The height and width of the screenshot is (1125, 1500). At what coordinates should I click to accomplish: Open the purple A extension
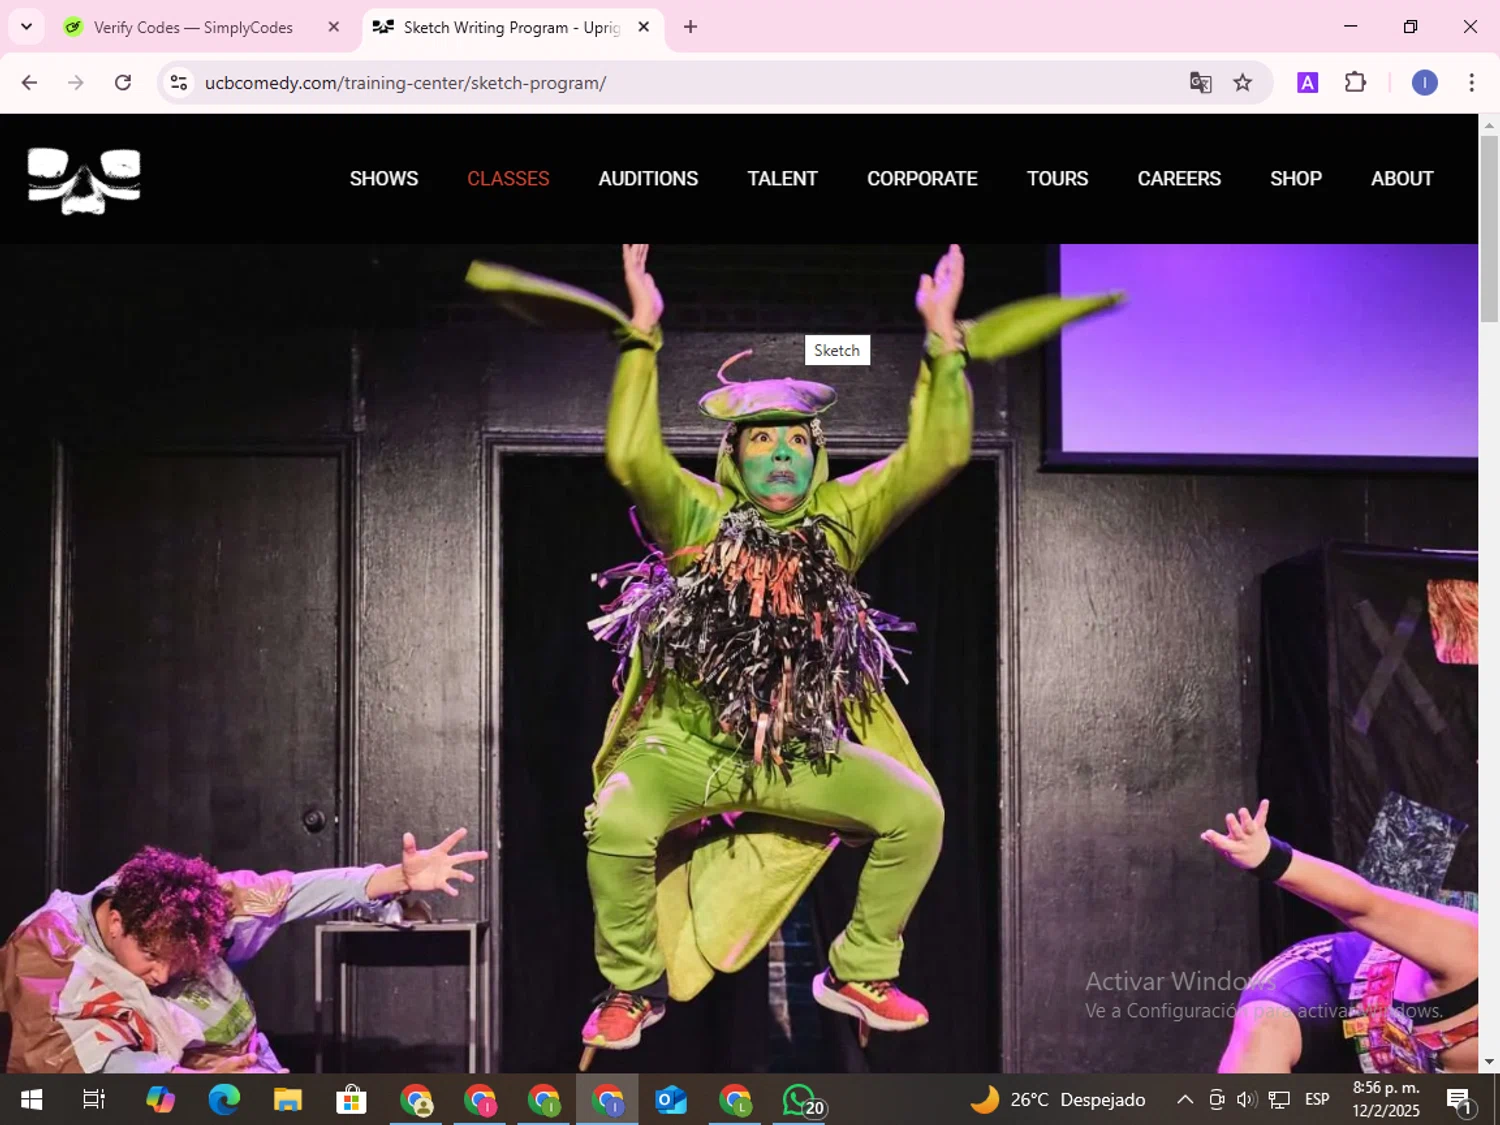[1307, 83]
